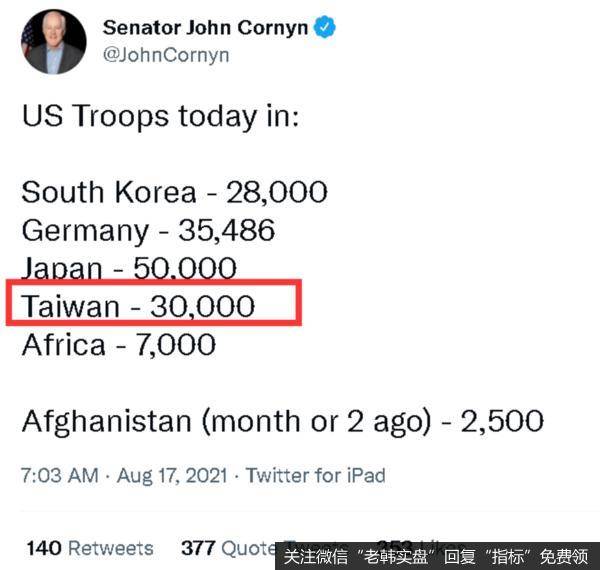Click the South Korea - 28,000 line

(x=174, y=192)
